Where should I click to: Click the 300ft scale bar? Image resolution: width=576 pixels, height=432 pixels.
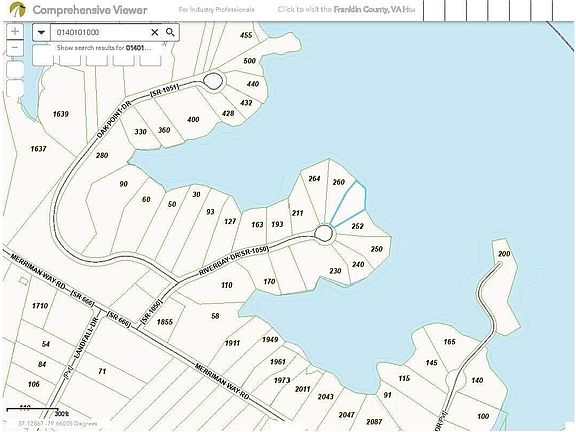[33, 410]
